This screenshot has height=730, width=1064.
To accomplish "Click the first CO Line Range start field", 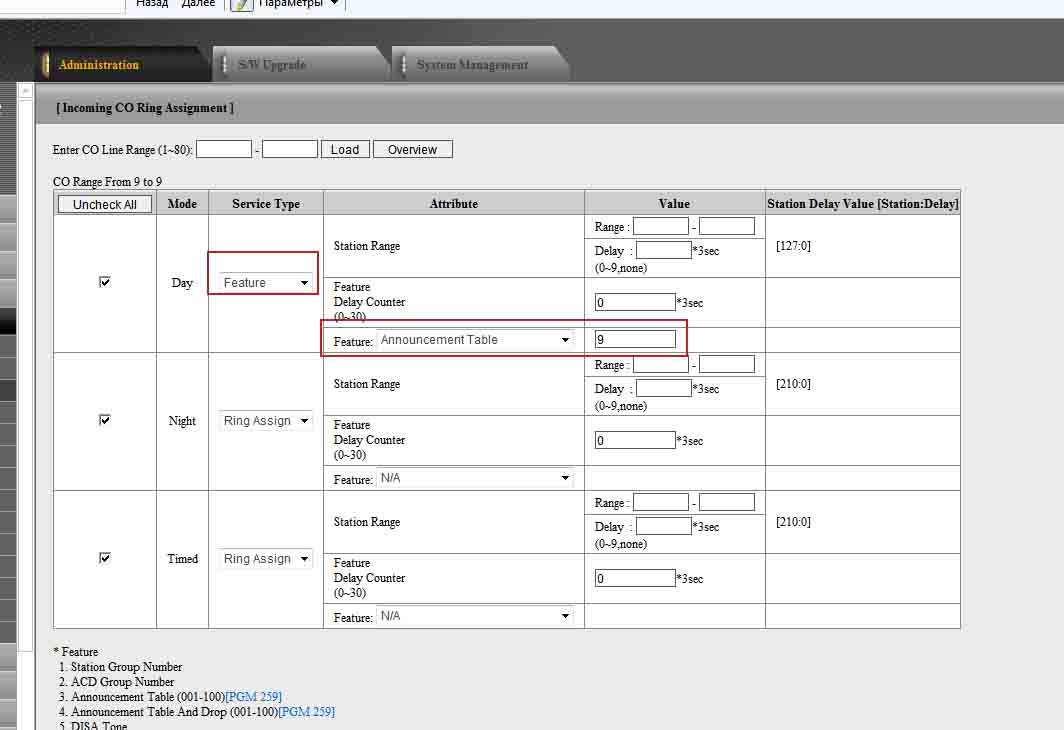I will point(224,150).
